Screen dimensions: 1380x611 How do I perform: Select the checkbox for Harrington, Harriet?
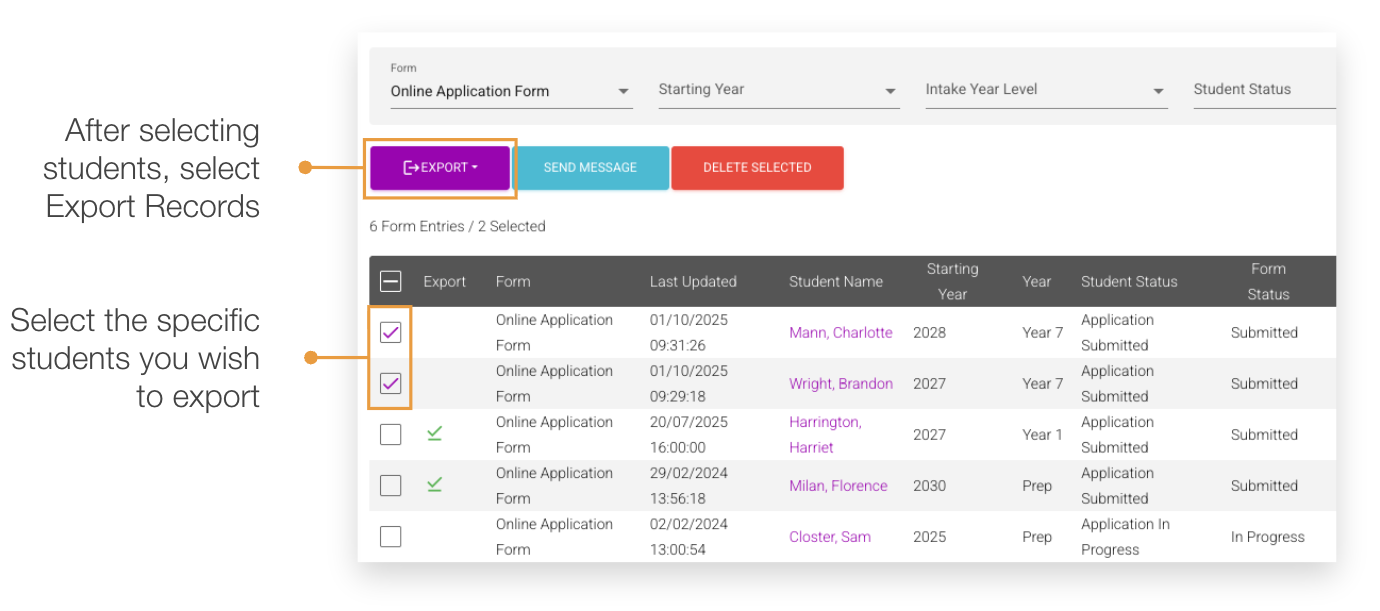point(390,434)
